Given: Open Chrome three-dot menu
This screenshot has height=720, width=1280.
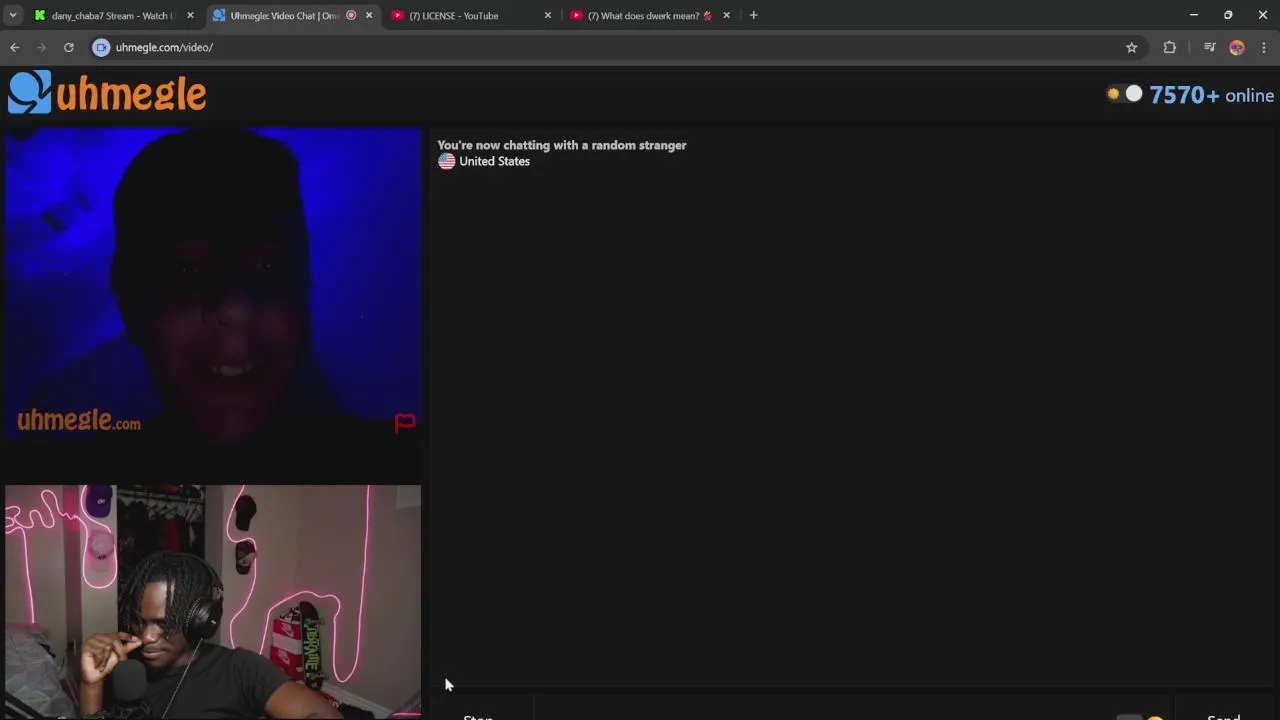Looking at the screenshot, I should [1264, 47].
